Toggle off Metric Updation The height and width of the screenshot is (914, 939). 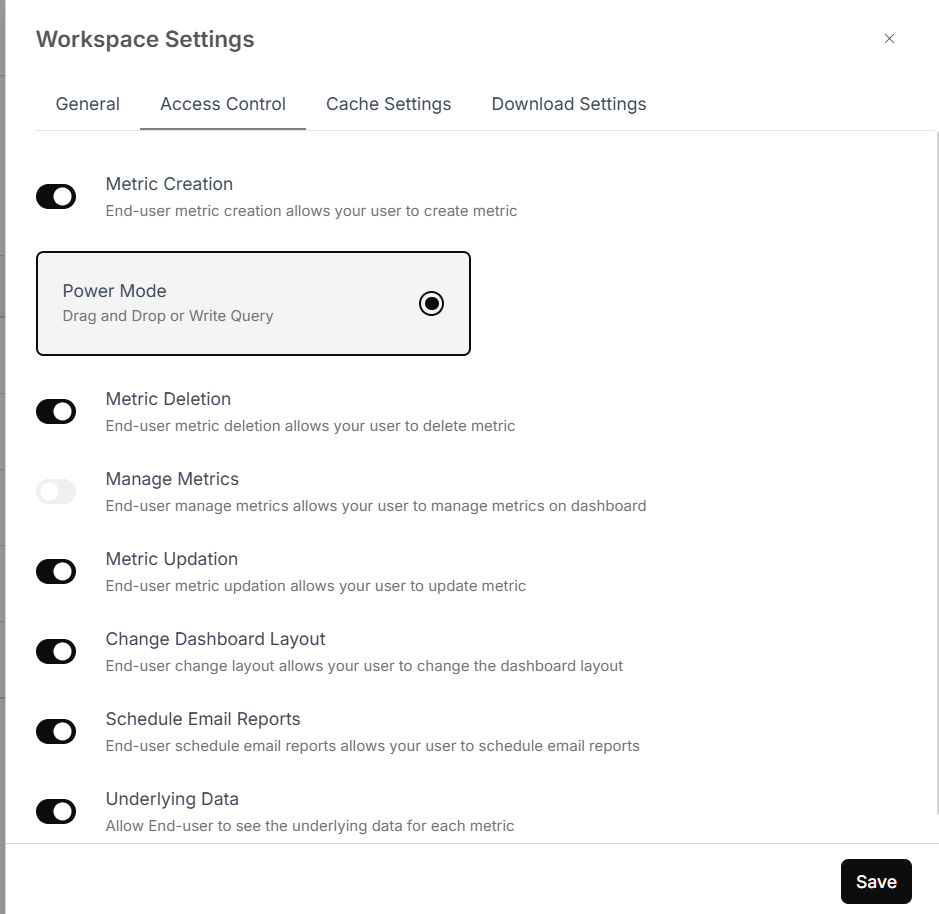[x=56, y=571]
